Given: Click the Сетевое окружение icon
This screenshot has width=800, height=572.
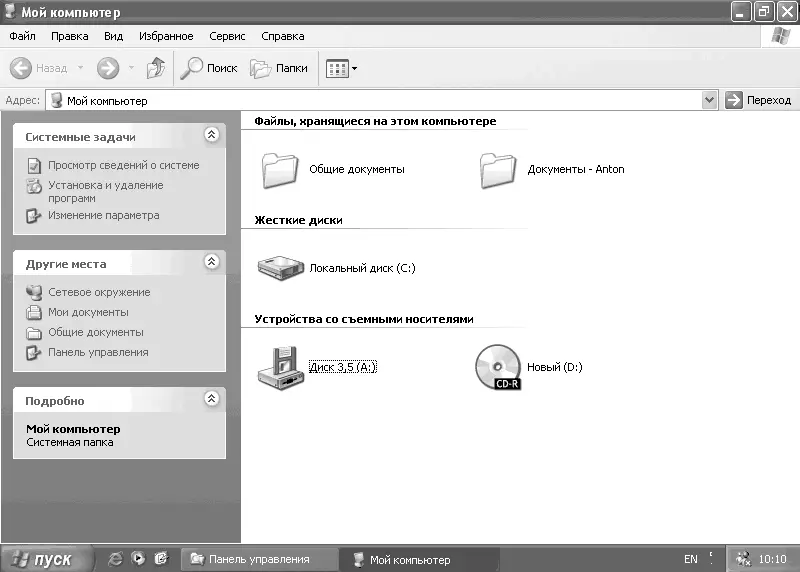Looking at the screenshot, I should point(34,292).
